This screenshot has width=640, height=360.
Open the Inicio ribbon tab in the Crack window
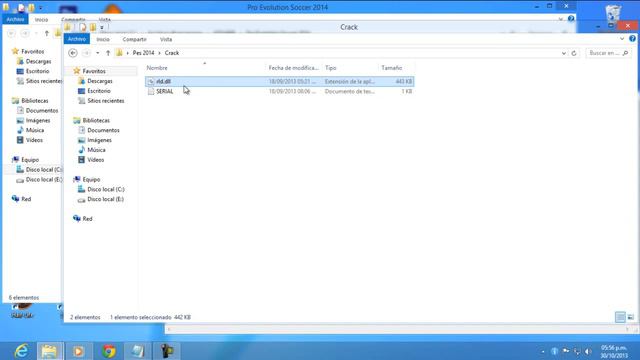point(103,39)
